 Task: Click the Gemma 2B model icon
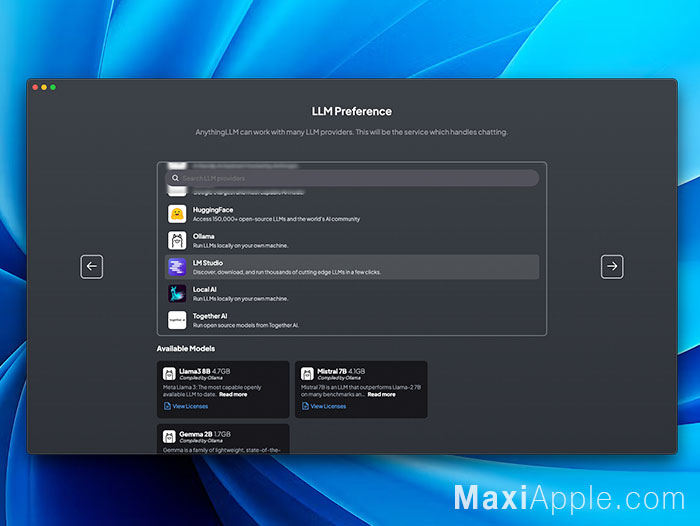coord(169,436)
